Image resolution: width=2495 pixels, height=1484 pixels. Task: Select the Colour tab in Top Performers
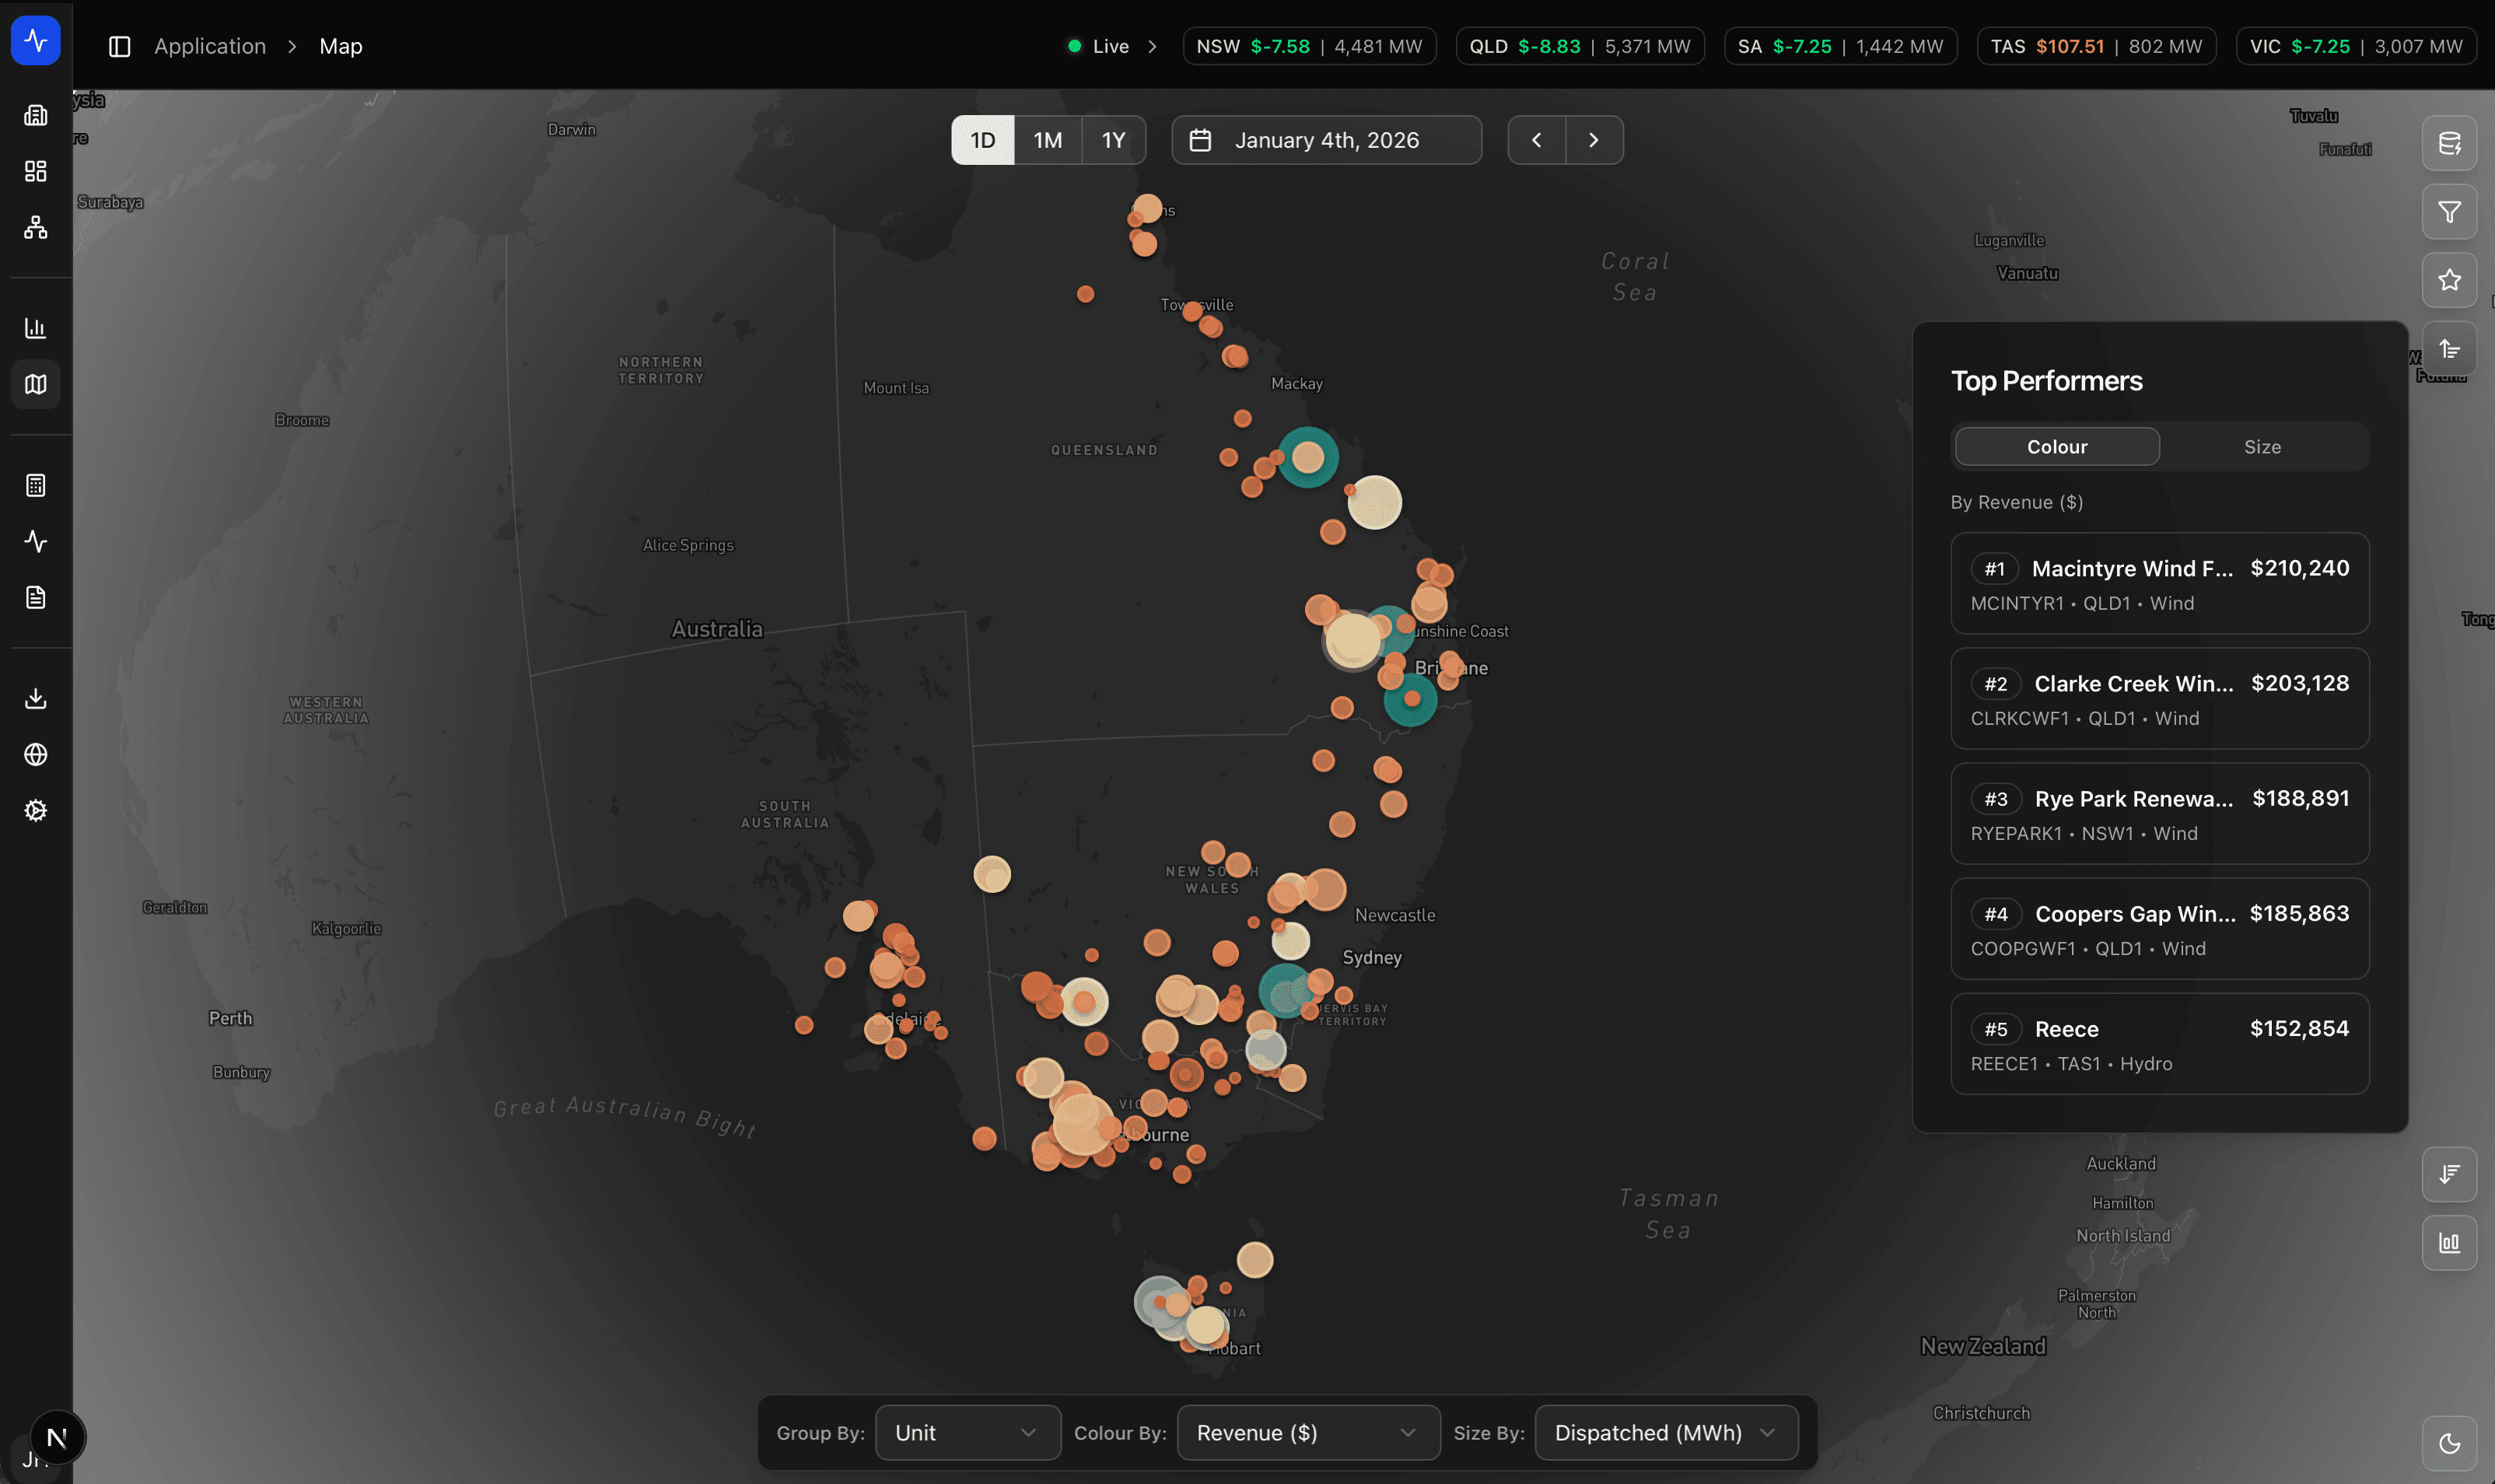pos(2056,447)
